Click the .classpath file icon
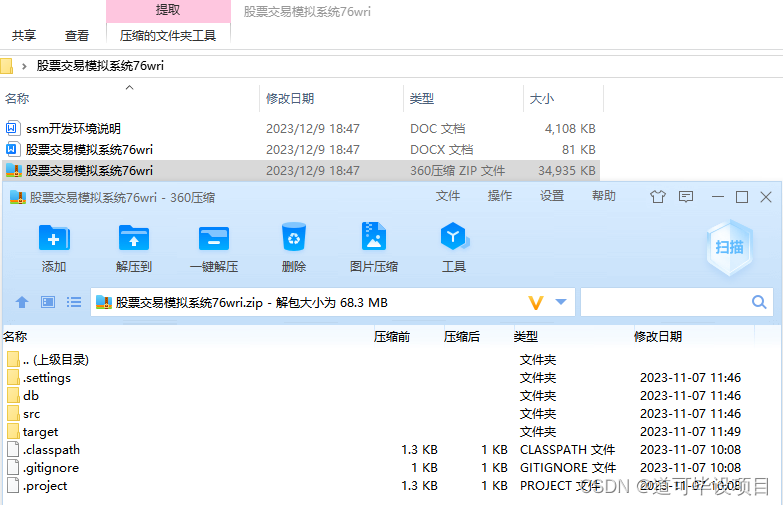This screenshot has height=505, width=783. [13, 449]
